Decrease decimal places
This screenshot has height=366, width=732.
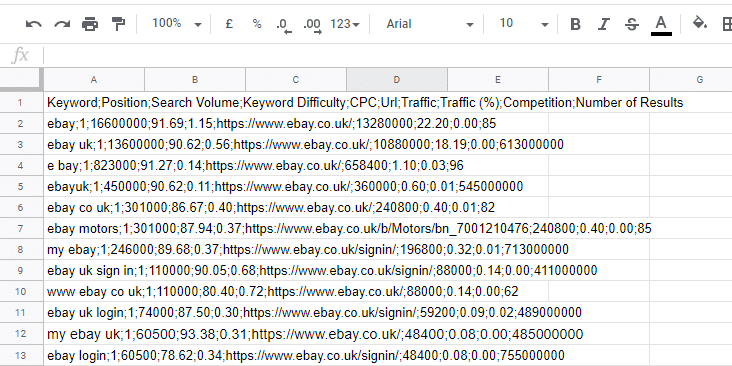pos(284,25)
